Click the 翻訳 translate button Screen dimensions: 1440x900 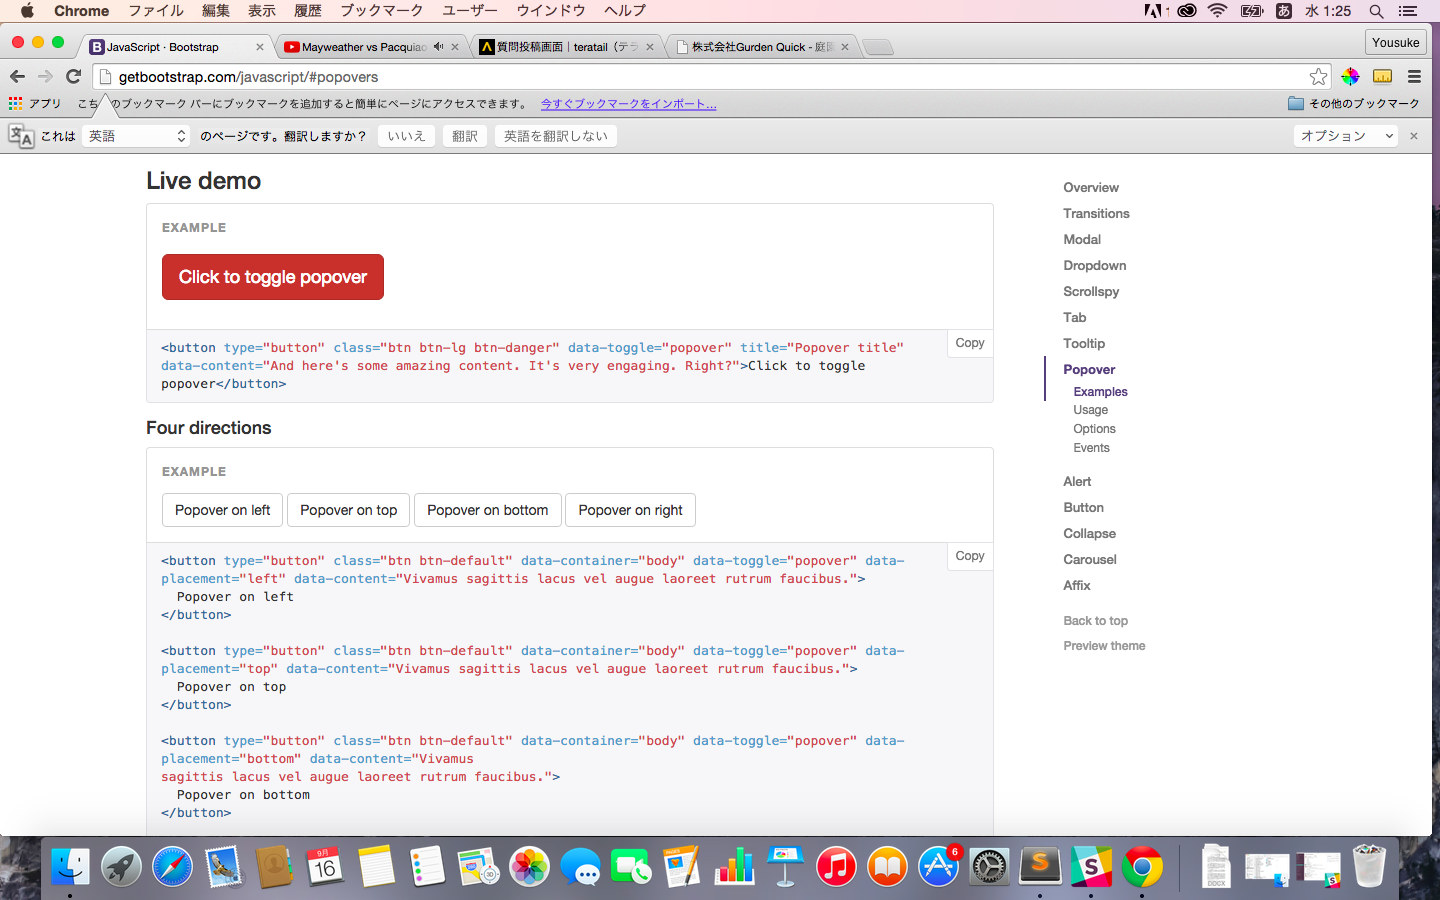coord(465,136)
